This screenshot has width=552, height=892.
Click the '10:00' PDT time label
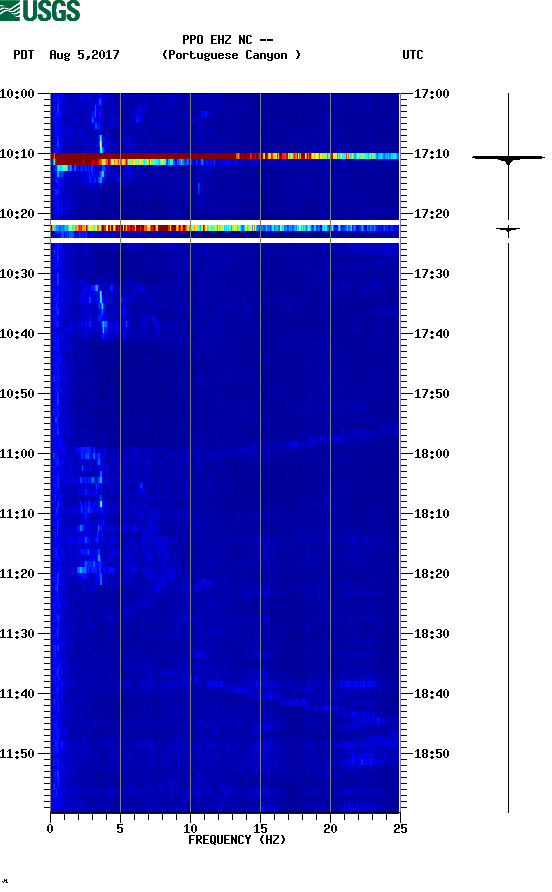coord(18,94)
